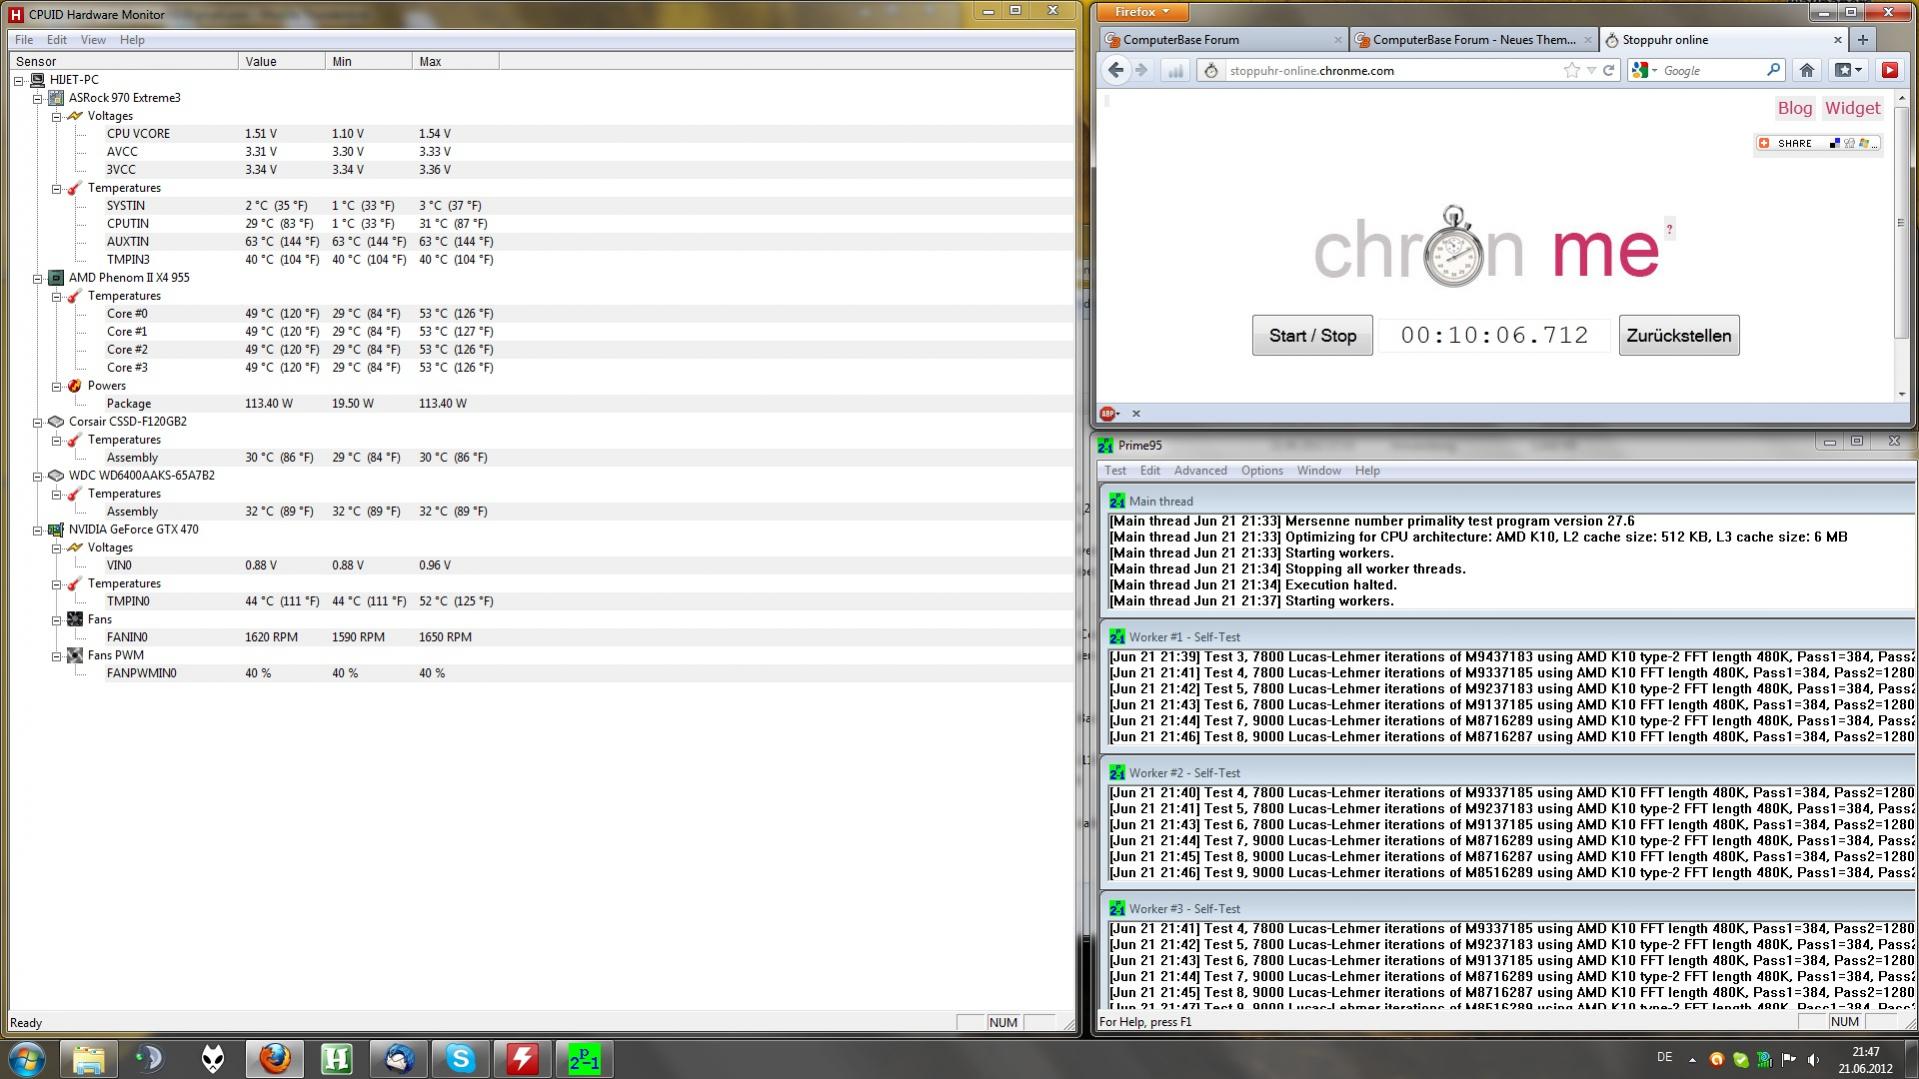Open File menu in Hardware Monitor
This screenshot has height=1079, width=1919.
pos(24,40)
